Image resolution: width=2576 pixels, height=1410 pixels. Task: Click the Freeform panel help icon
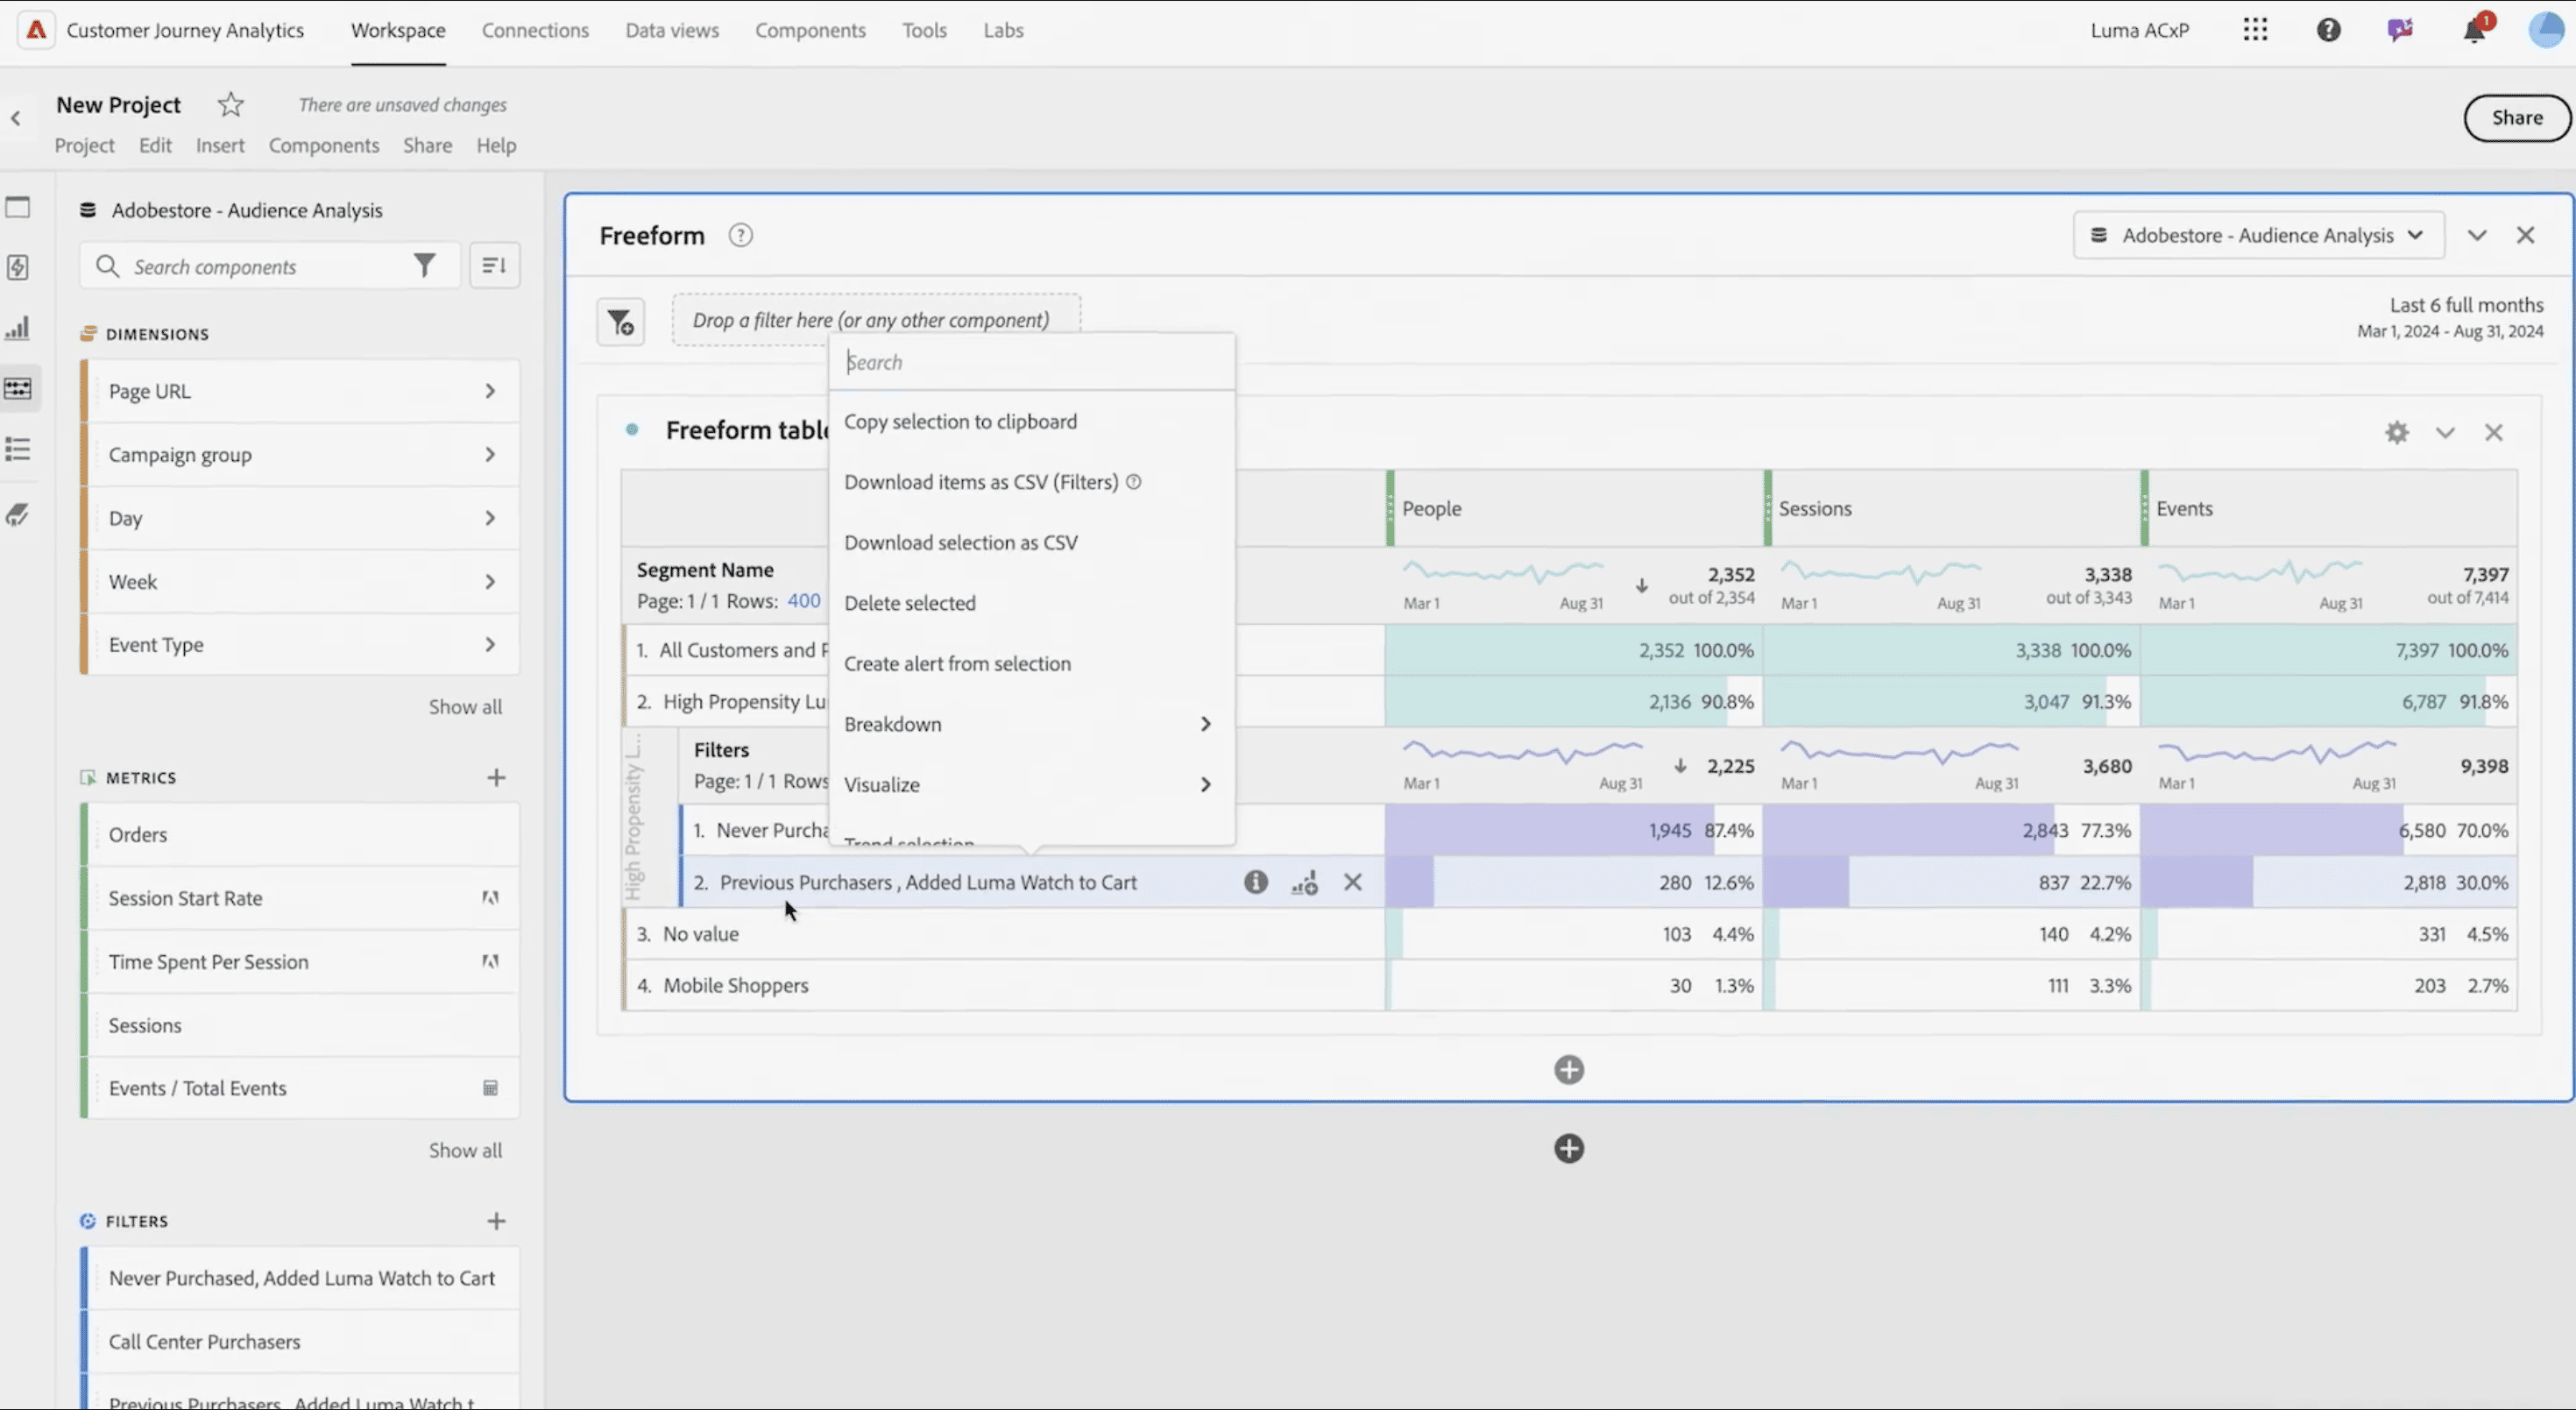(740, 235)
